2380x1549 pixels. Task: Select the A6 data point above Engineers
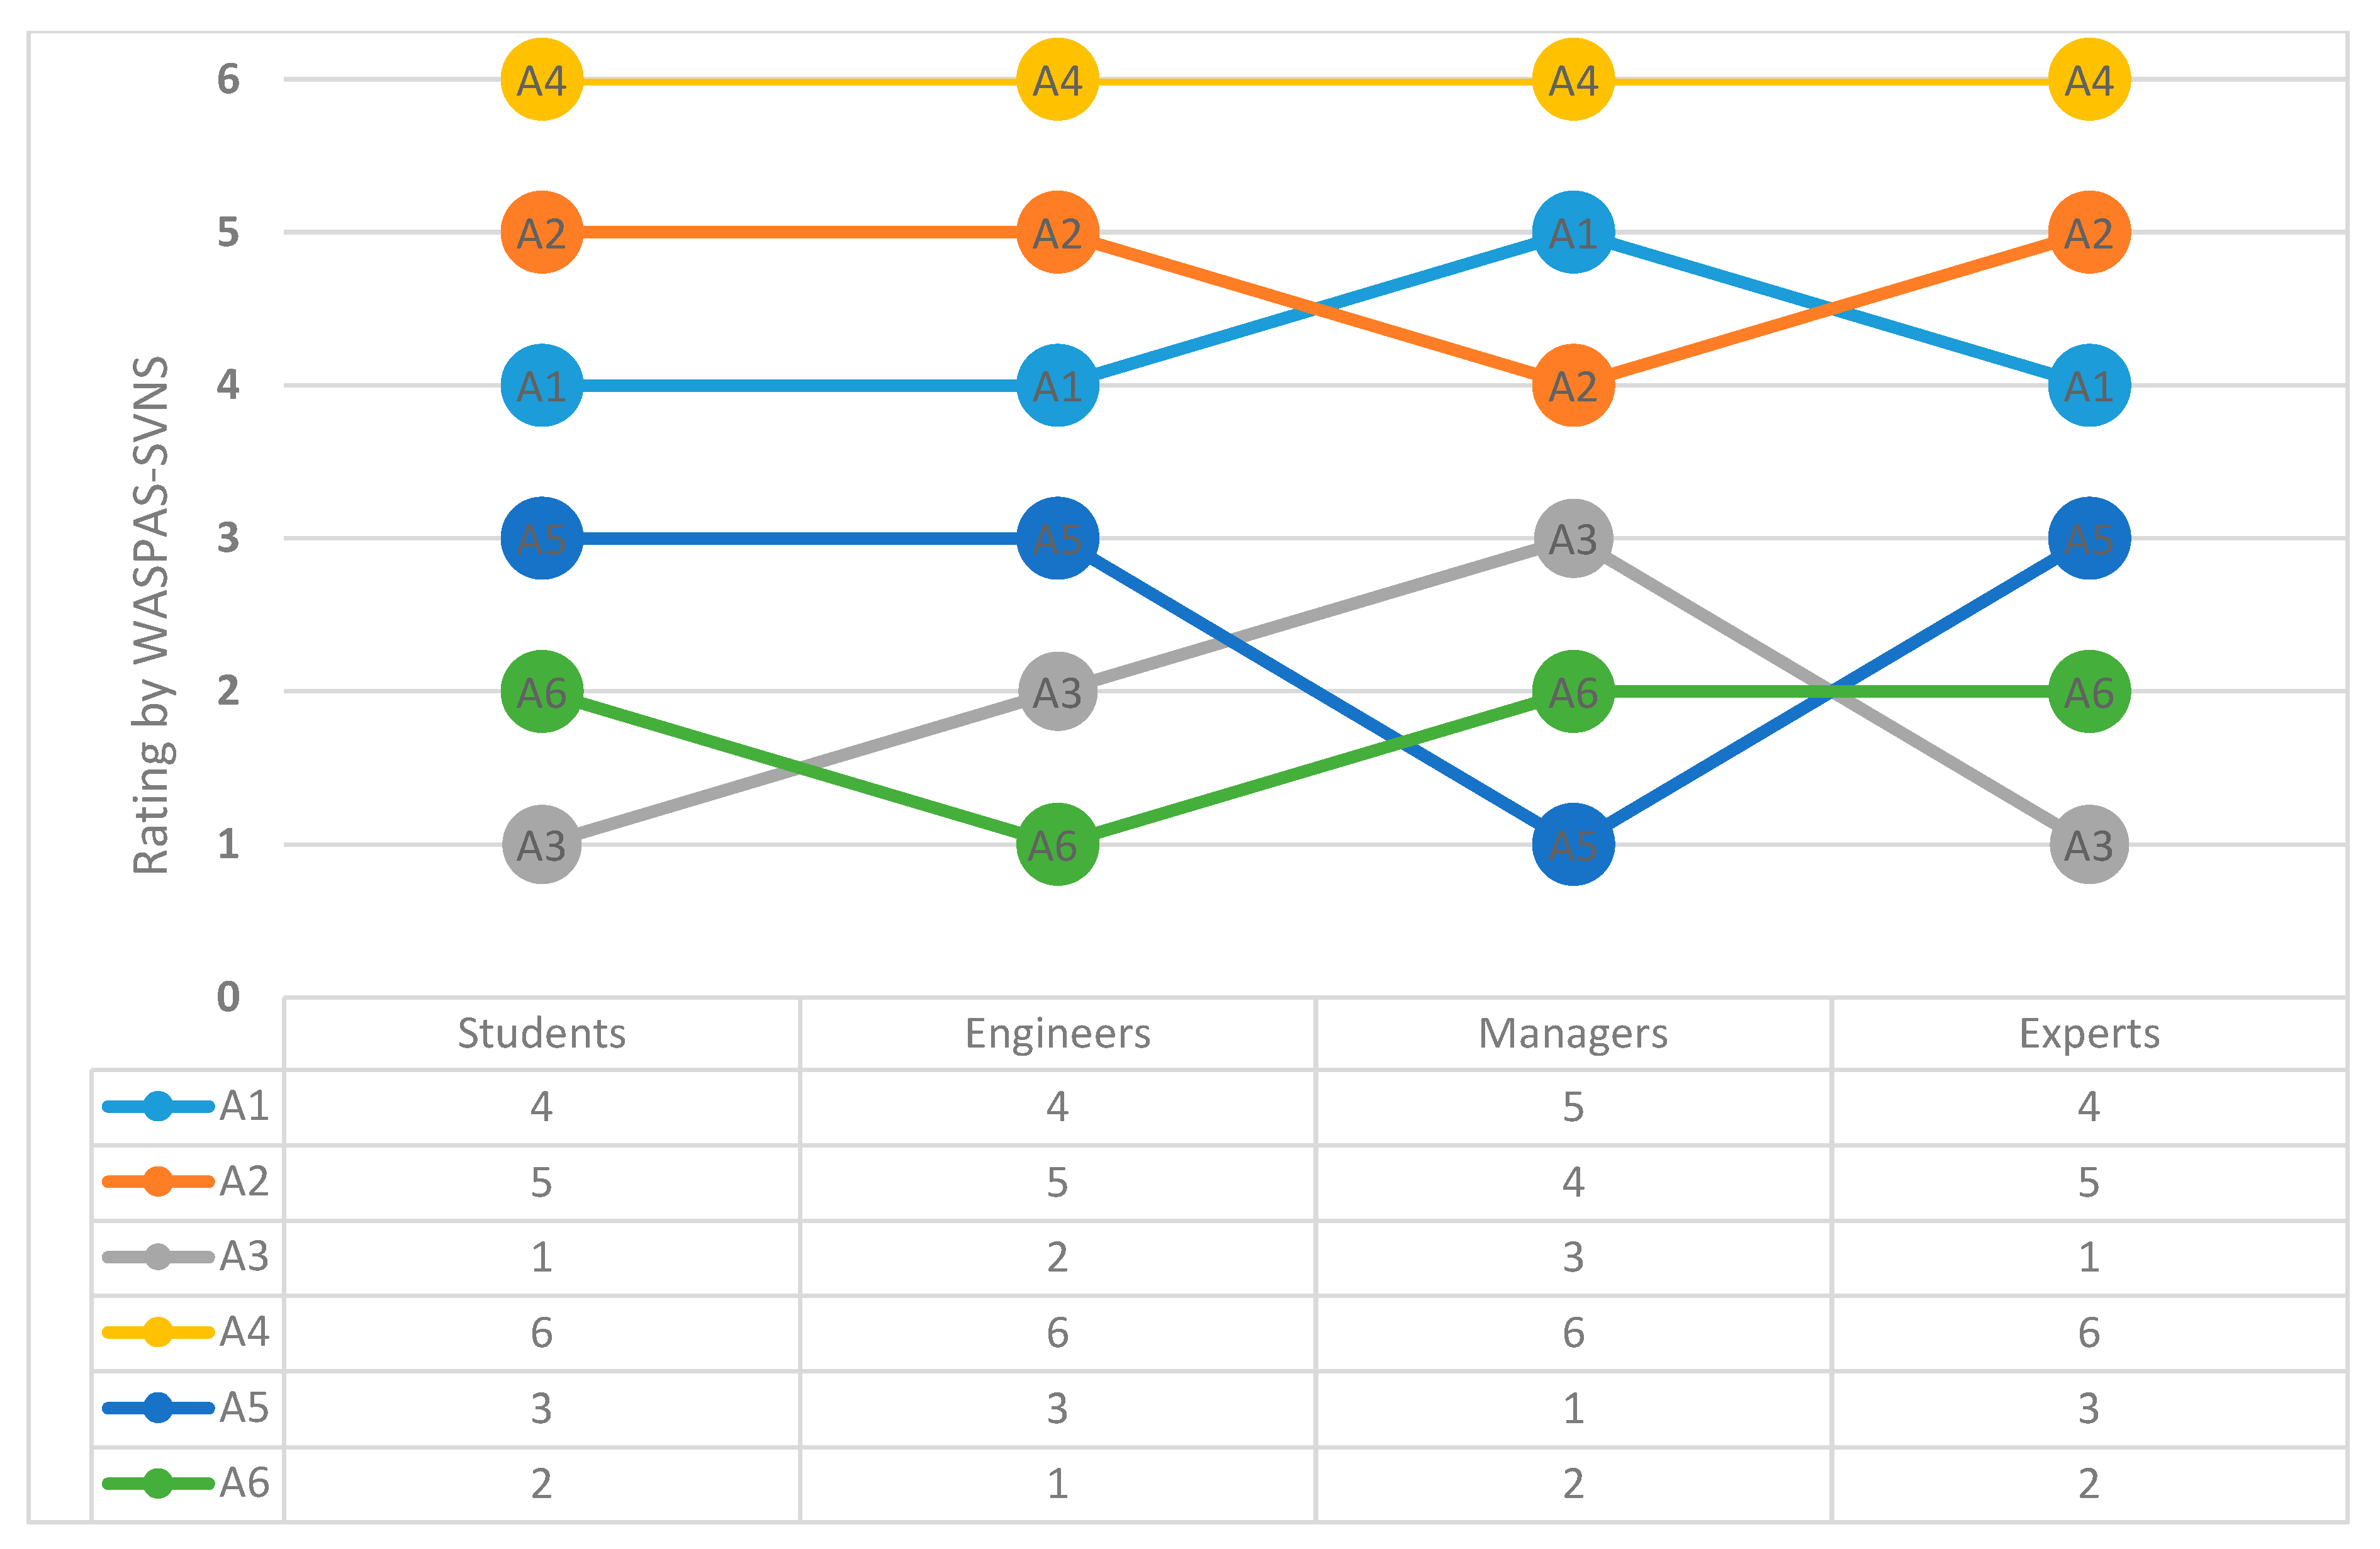click(1057, 845)
